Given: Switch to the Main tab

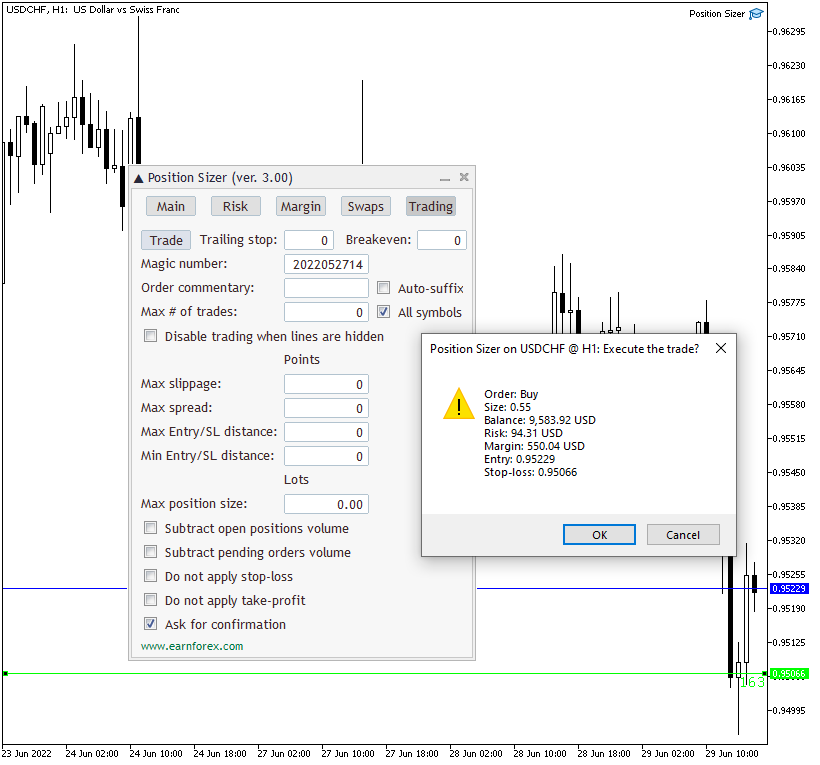Looking at the screenshot, I should (171, 206).
